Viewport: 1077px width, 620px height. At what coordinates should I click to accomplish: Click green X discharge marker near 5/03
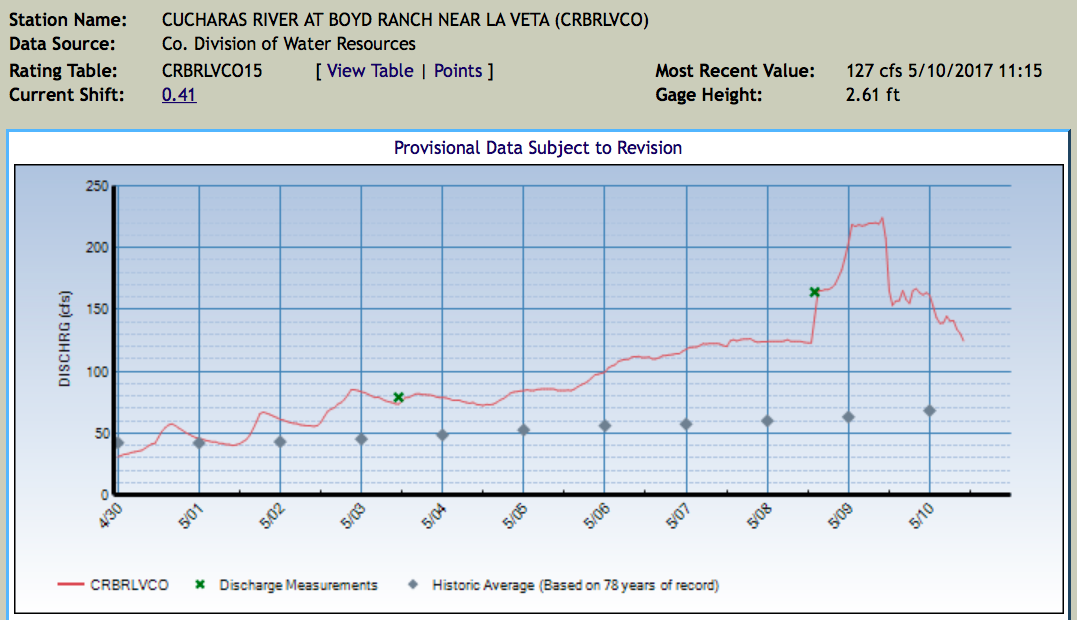(x=398, y=397)
